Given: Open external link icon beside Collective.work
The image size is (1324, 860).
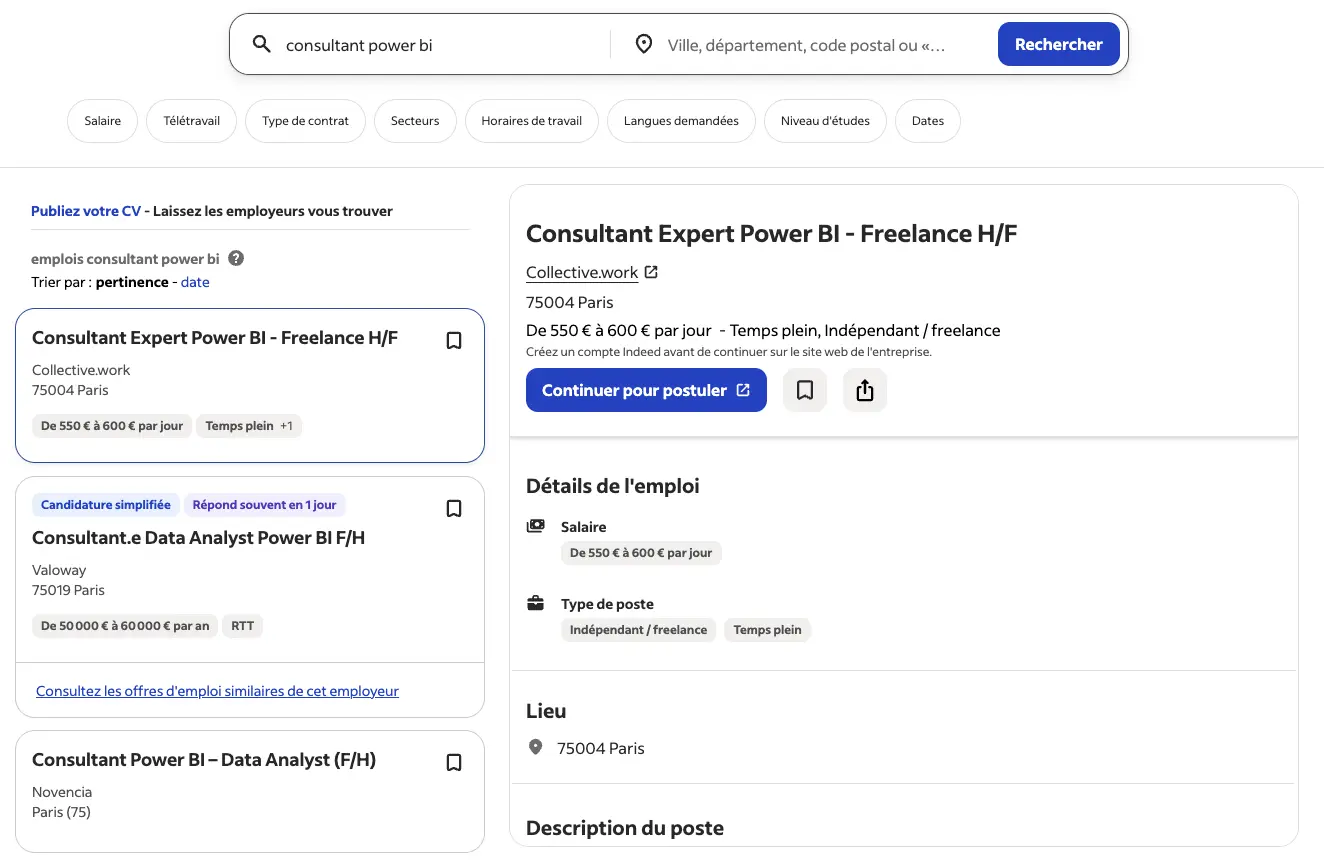Looking at the screenshot, I should (651, 272).
